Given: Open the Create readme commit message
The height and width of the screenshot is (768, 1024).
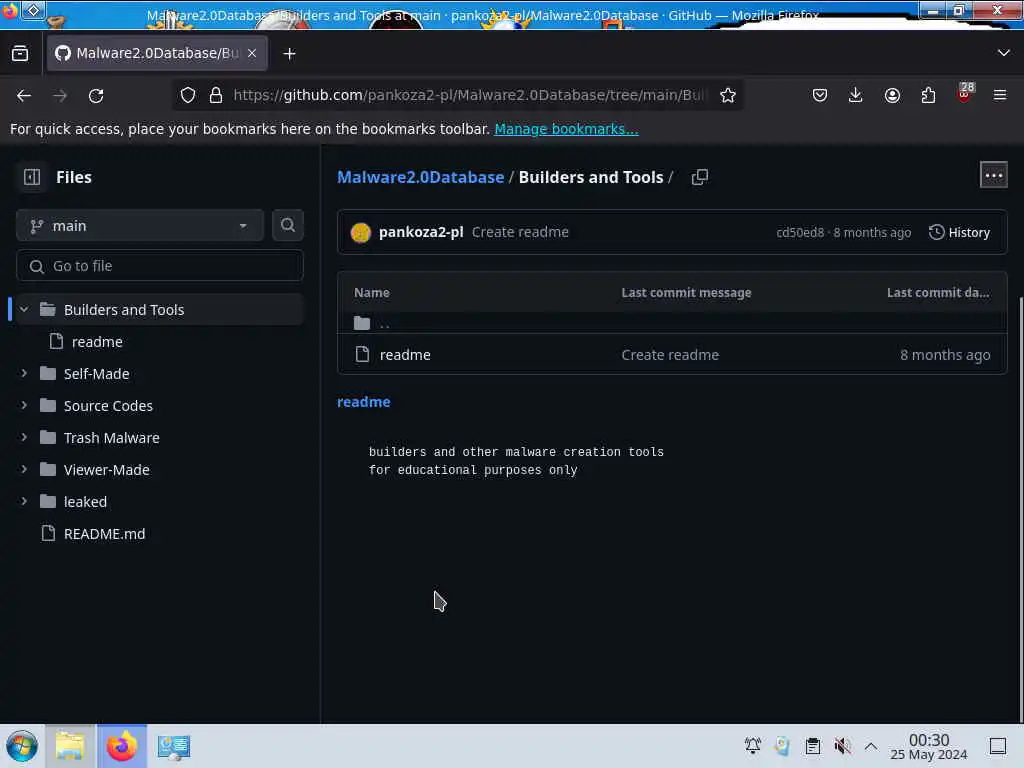Looking at the screenshot, I should pos(520,232).
